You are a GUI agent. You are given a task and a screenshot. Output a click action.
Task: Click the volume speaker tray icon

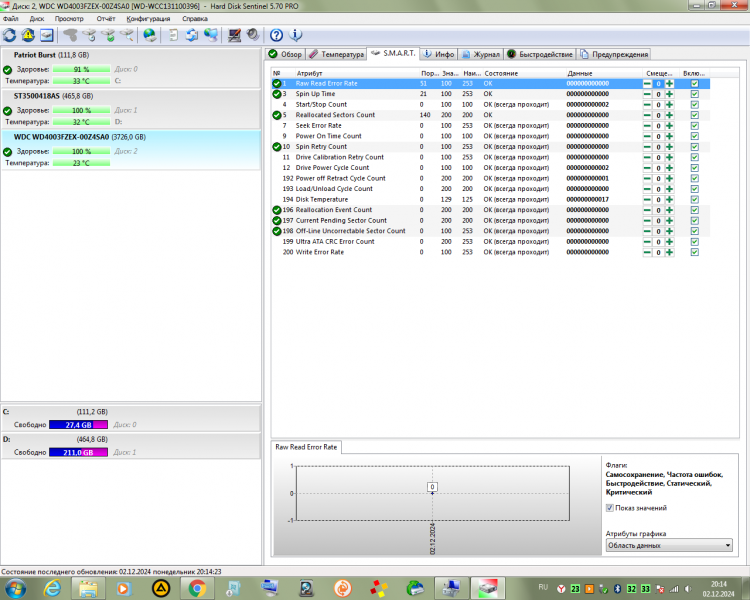tap(688, 589)
